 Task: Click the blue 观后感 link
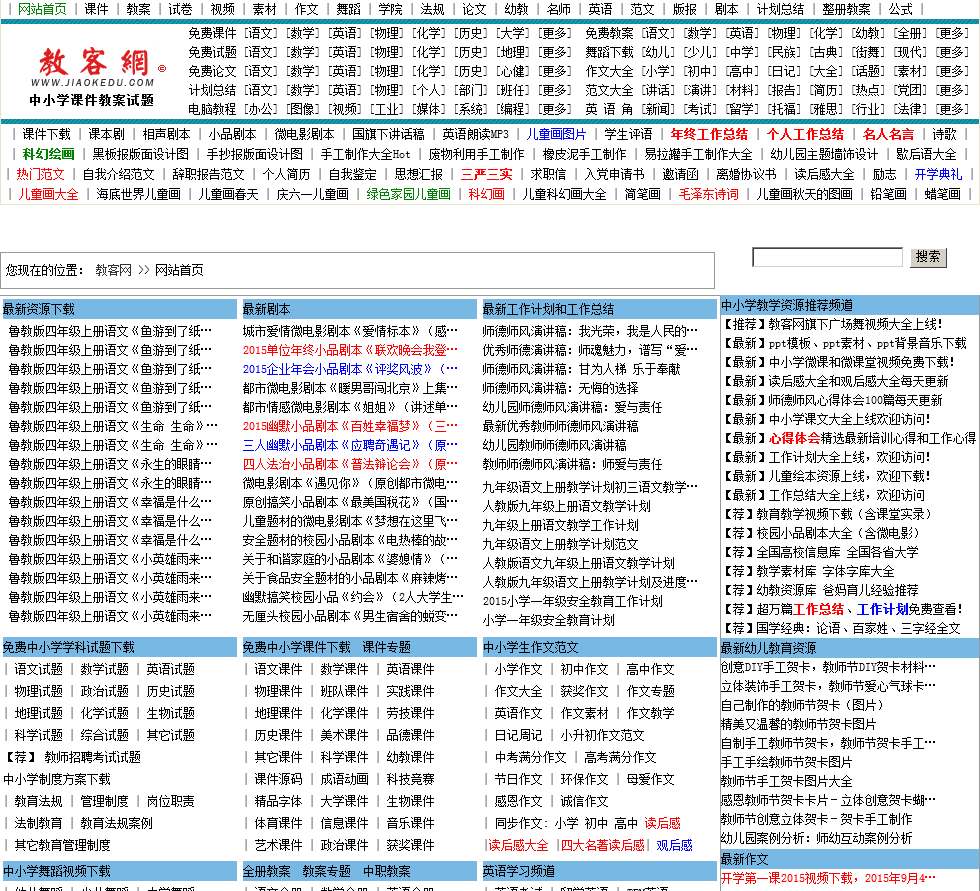pyautogui.click(x=674, y=845)
